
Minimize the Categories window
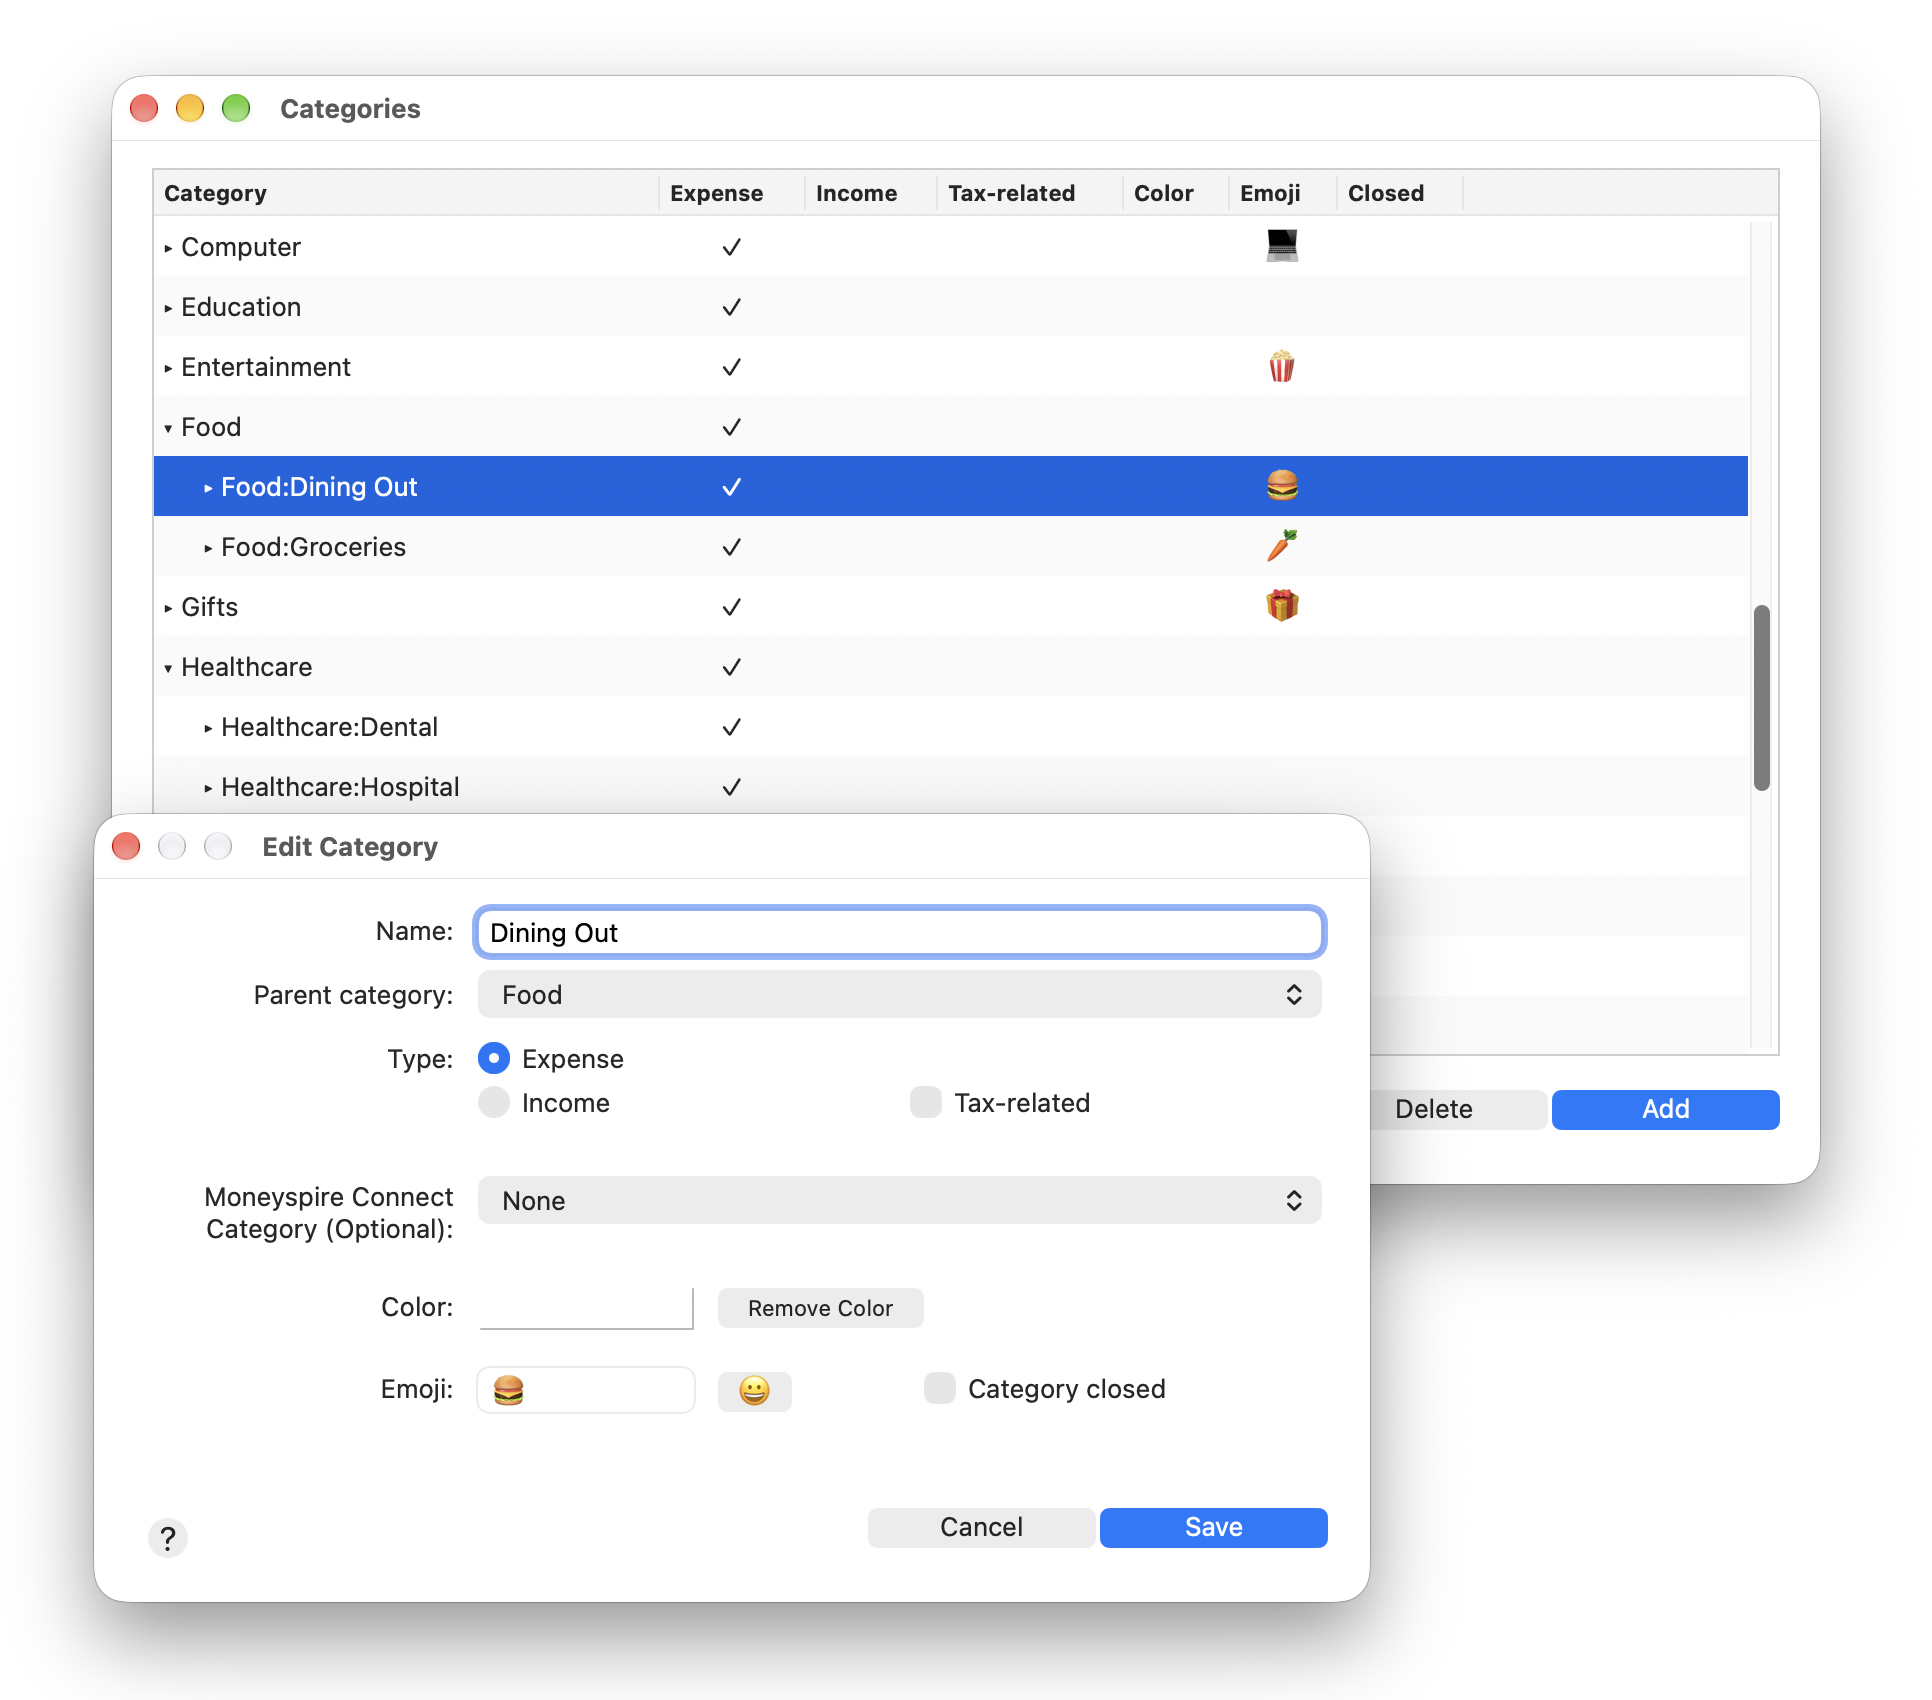[x=190, y=108]
